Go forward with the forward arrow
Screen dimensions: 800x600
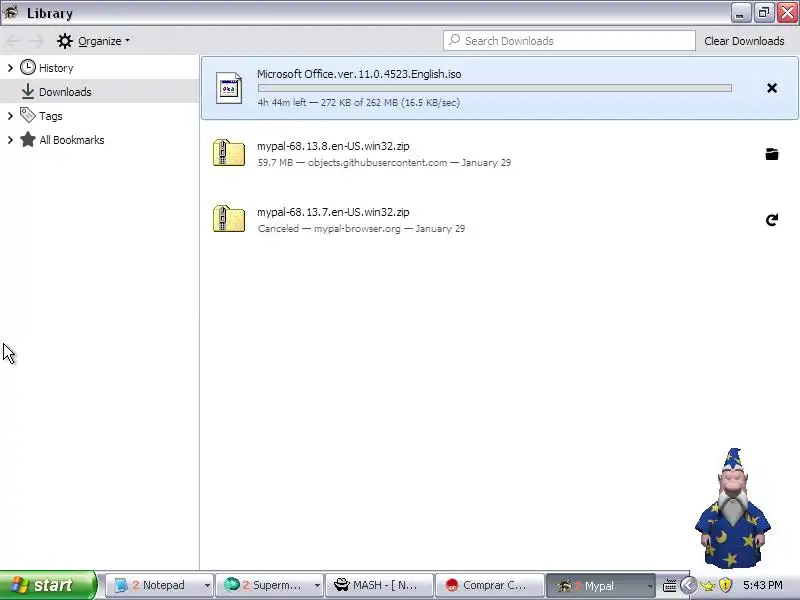[36, 41]
